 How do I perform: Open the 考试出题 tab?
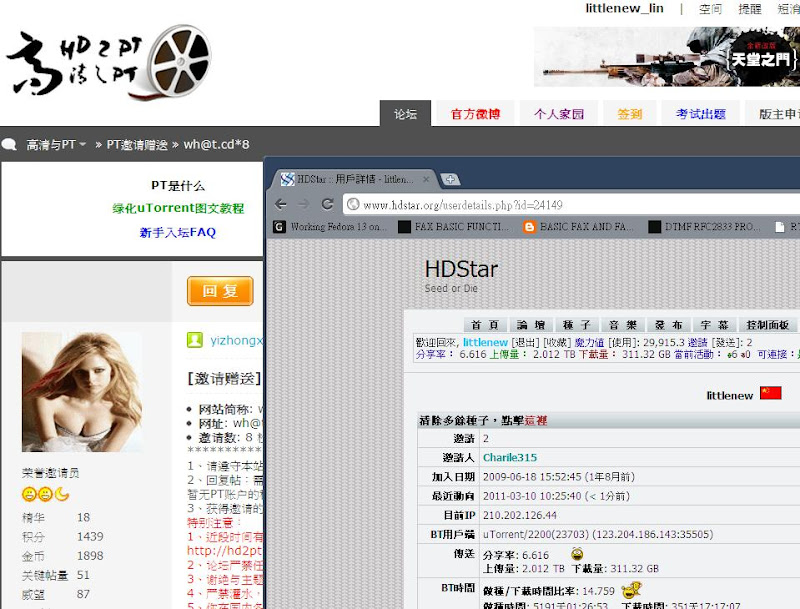coord(701,114)
